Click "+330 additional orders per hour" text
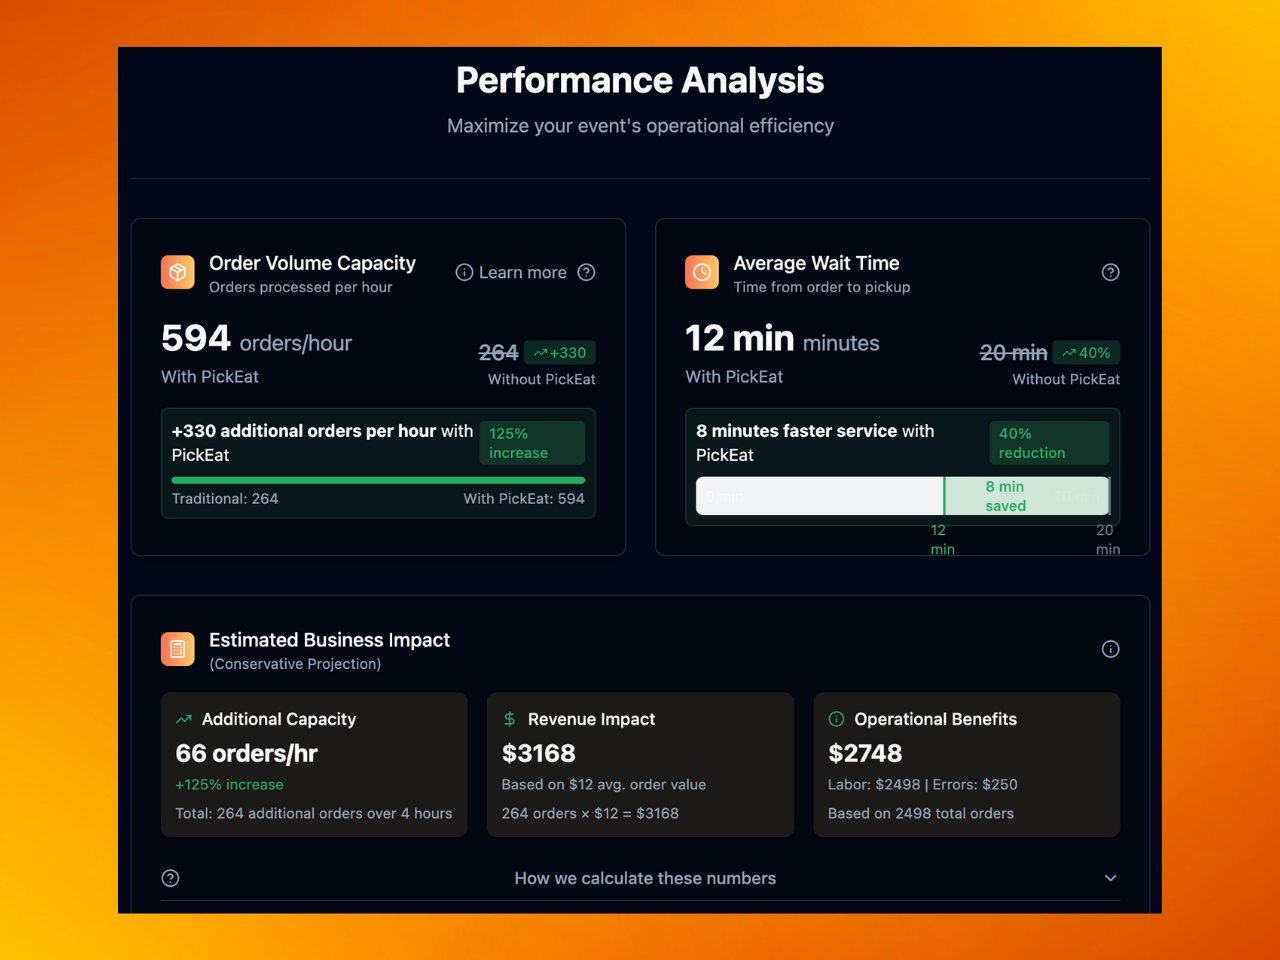This screenshot has height=960, width=1280. [304, 431]
